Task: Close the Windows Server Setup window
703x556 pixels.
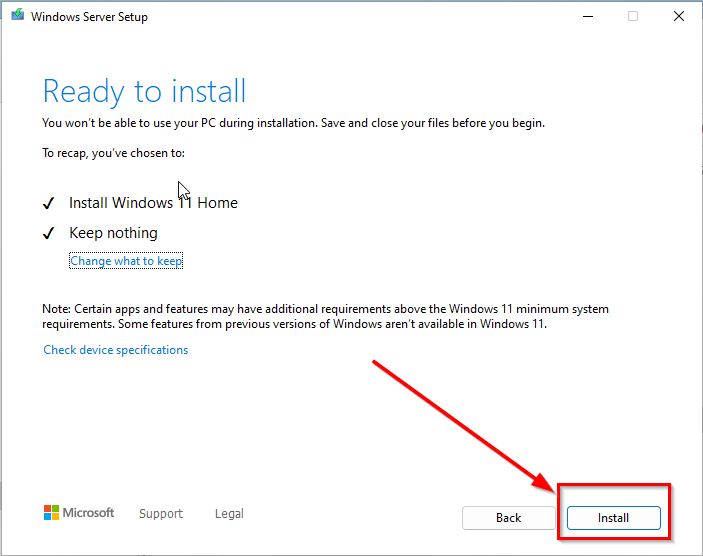Action: point(679,17)
